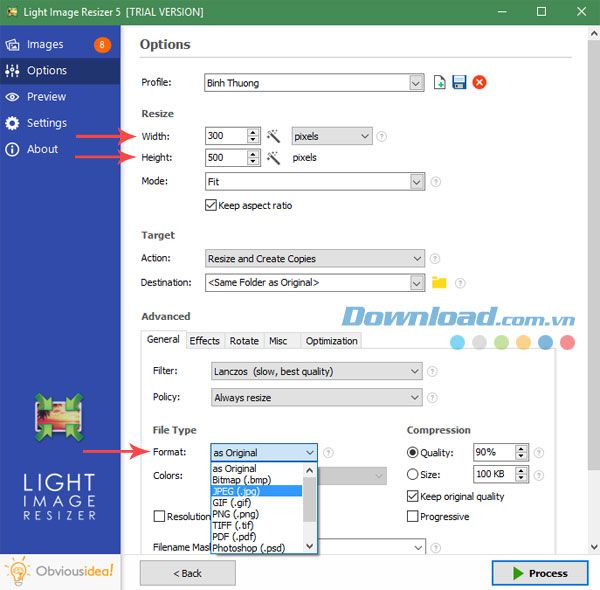Enable the Progressive checkbox
The height and width of the screenshot is (590, 600).
click(x=412, y=516)
